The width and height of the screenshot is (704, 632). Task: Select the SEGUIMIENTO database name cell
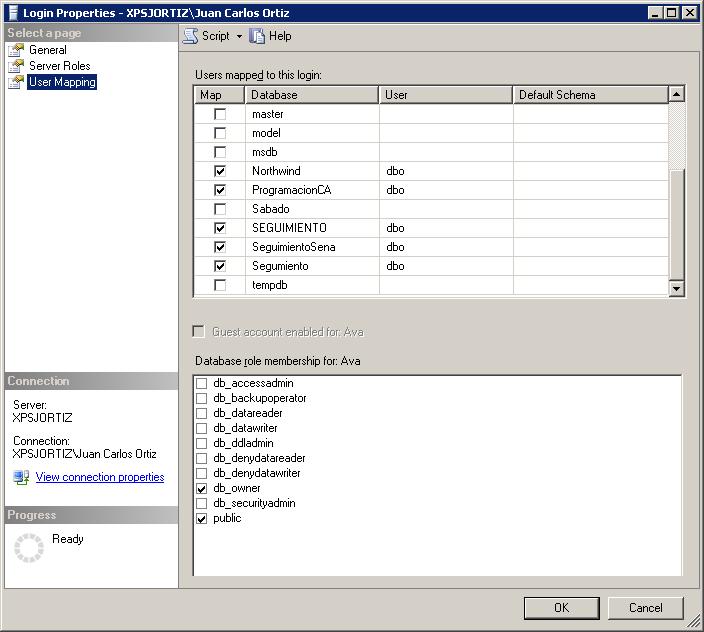pyautogui.click(x=312, y=228)
